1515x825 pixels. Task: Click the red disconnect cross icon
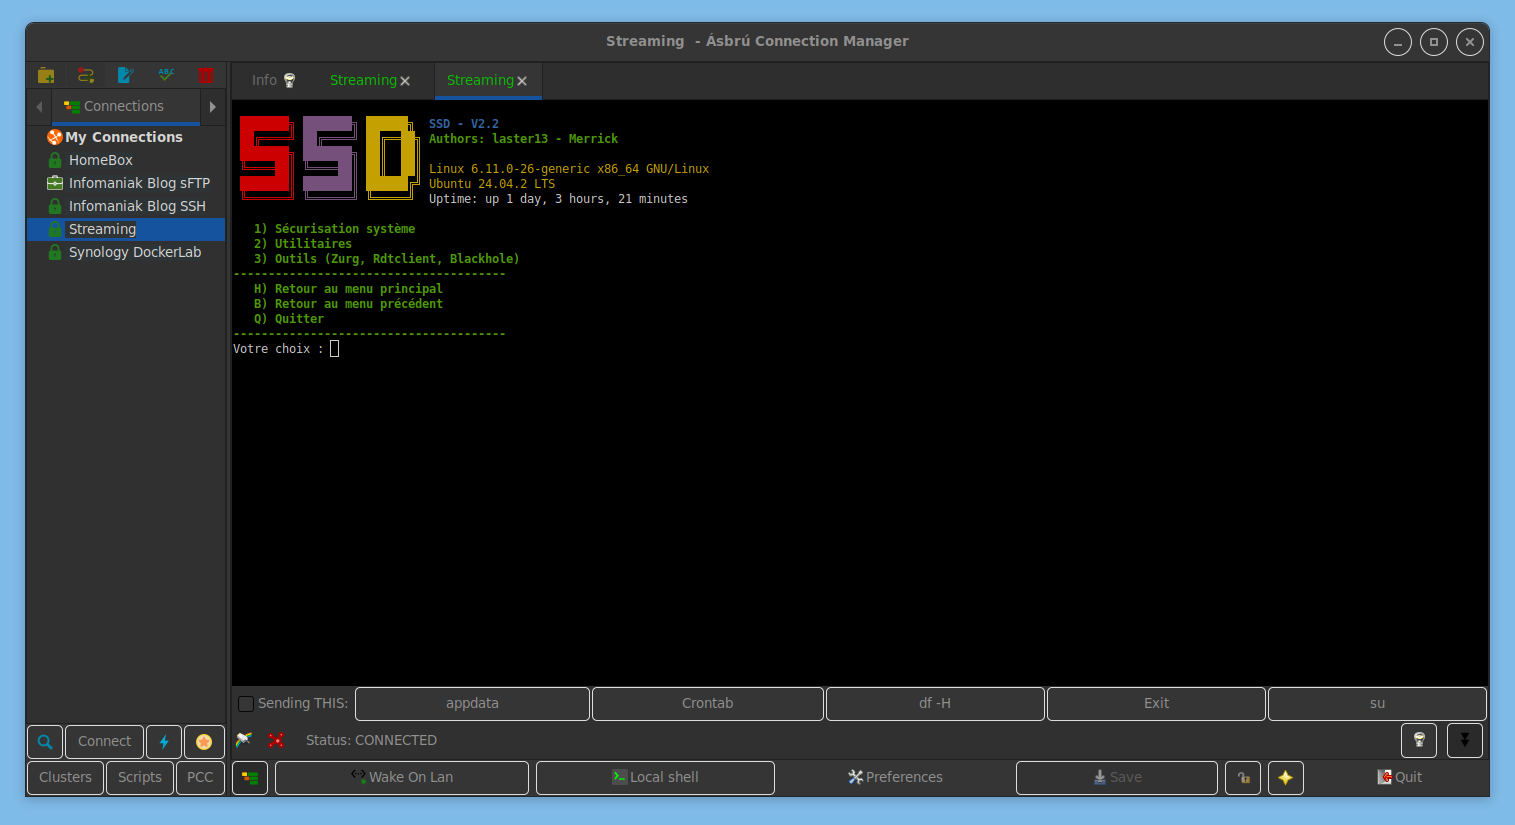tap(276, 740)
